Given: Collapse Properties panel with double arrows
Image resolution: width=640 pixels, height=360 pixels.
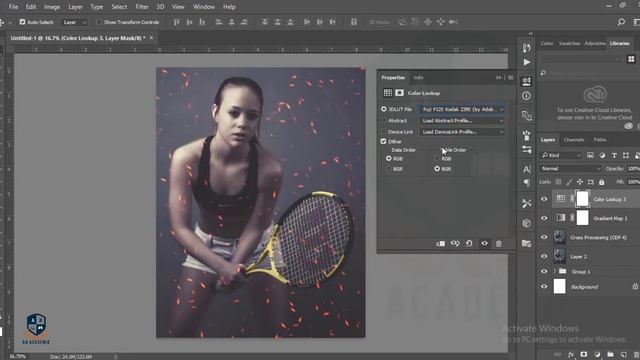Looking at the screenshot, I should (x=498, y=78).
